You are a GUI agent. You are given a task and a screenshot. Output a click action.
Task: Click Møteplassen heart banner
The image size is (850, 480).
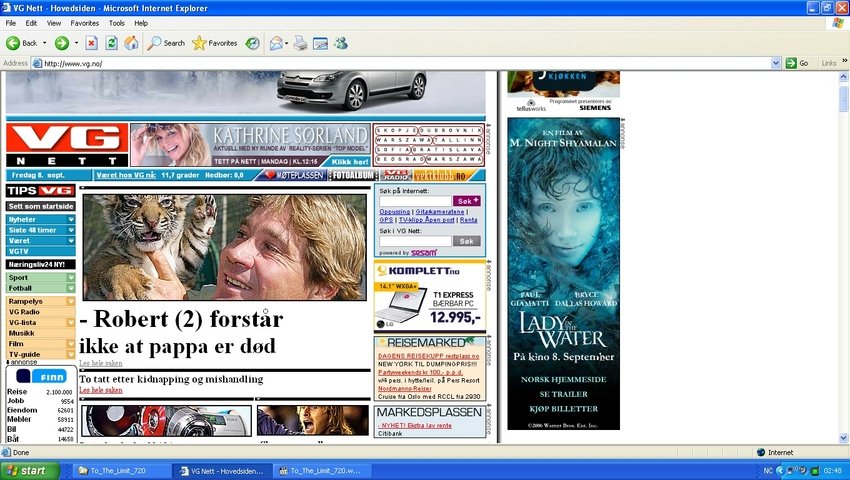pyautogui.click(x=293, y=175)
